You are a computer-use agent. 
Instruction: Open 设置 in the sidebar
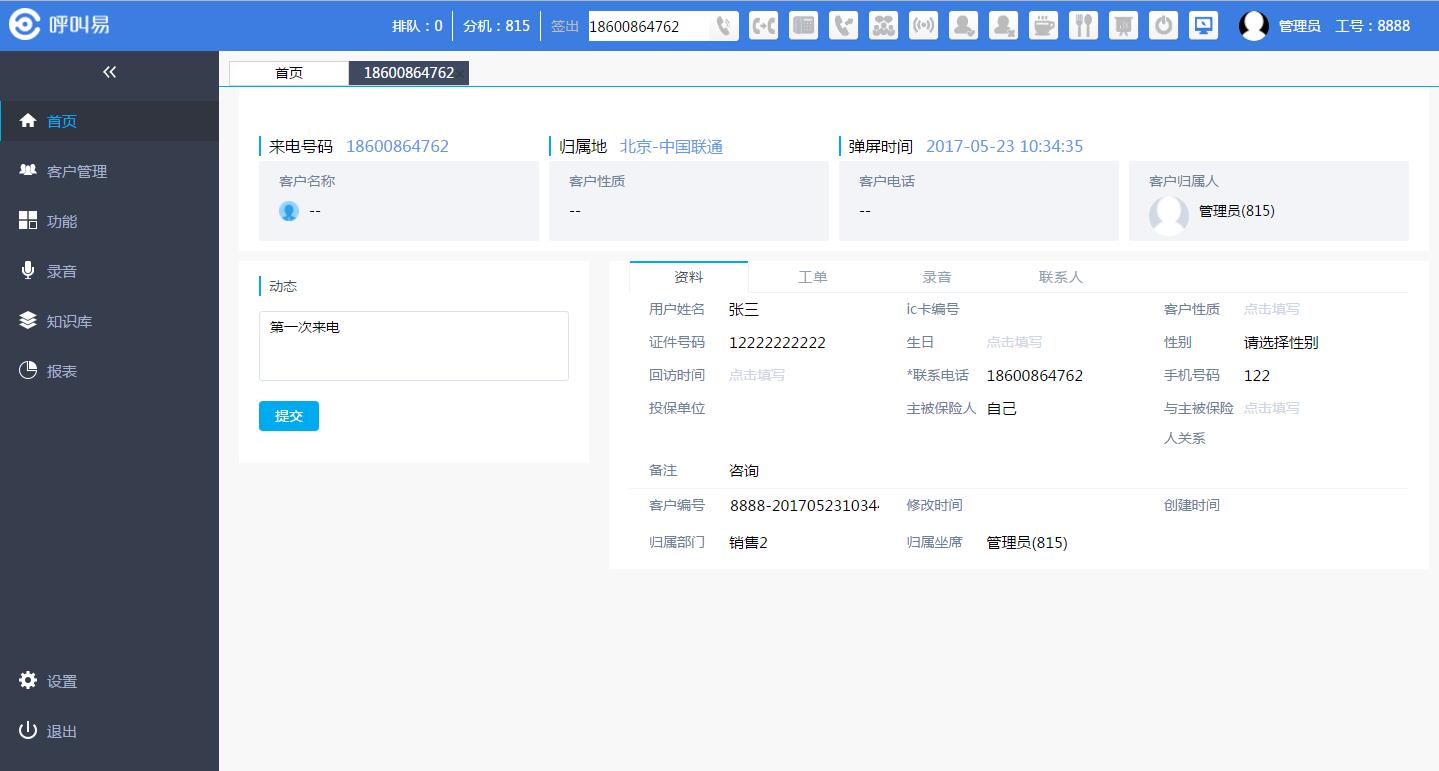point(109,681)
